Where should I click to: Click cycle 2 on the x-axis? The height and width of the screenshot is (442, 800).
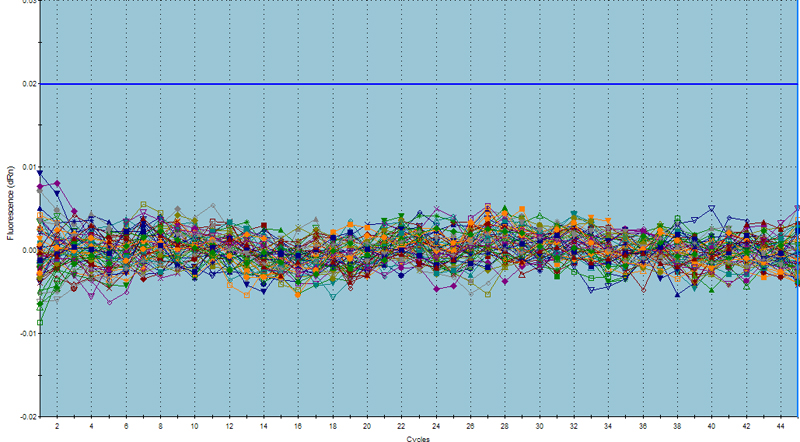pos(57,425)
